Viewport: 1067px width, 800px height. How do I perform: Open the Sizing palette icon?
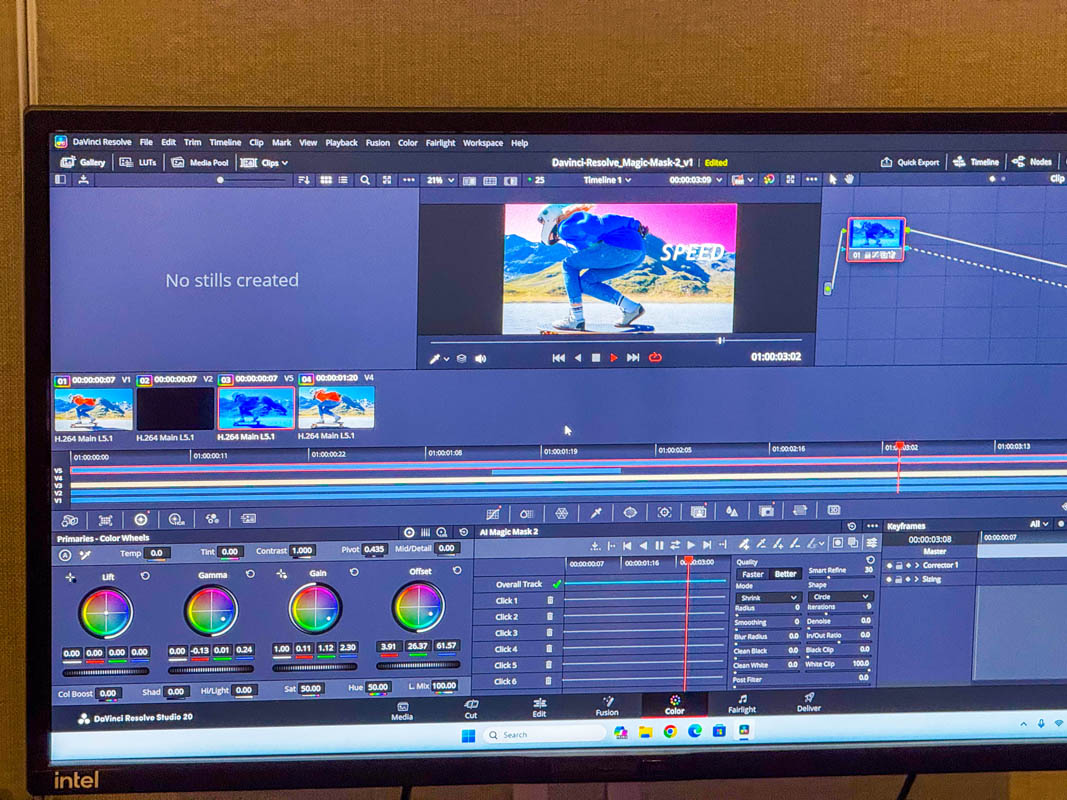point(800,510)
